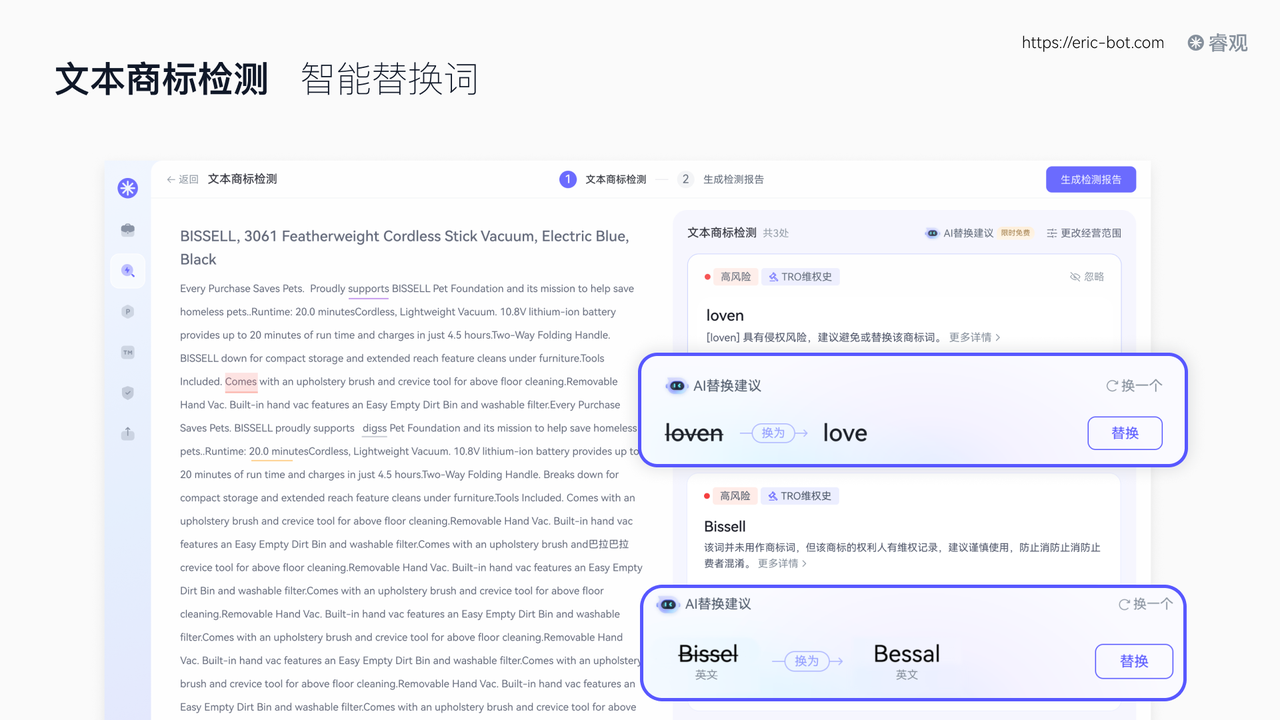Click suggested word Bessal
Screen dimensions: 1280x720
tap(907, 654)
